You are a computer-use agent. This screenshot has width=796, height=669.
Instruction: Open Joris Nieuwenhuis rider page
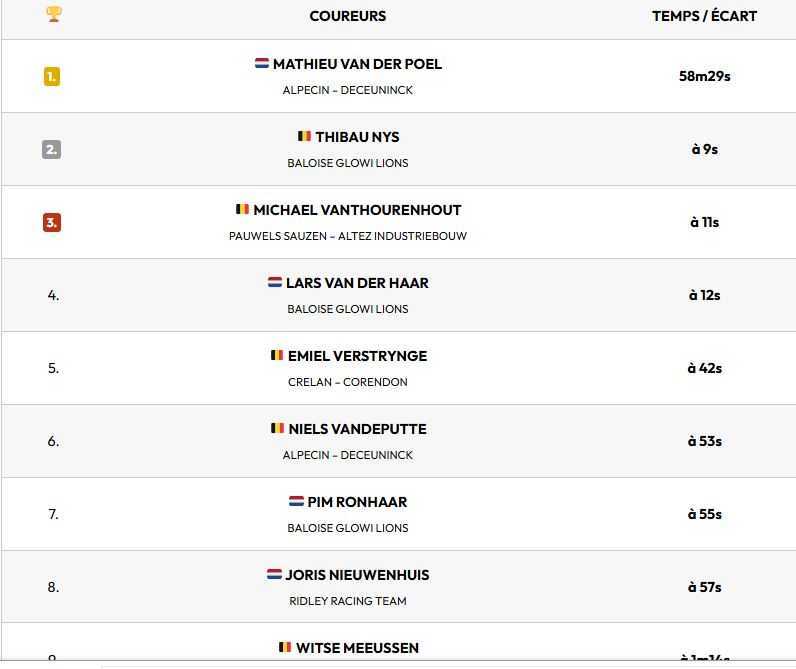[357, 575]
